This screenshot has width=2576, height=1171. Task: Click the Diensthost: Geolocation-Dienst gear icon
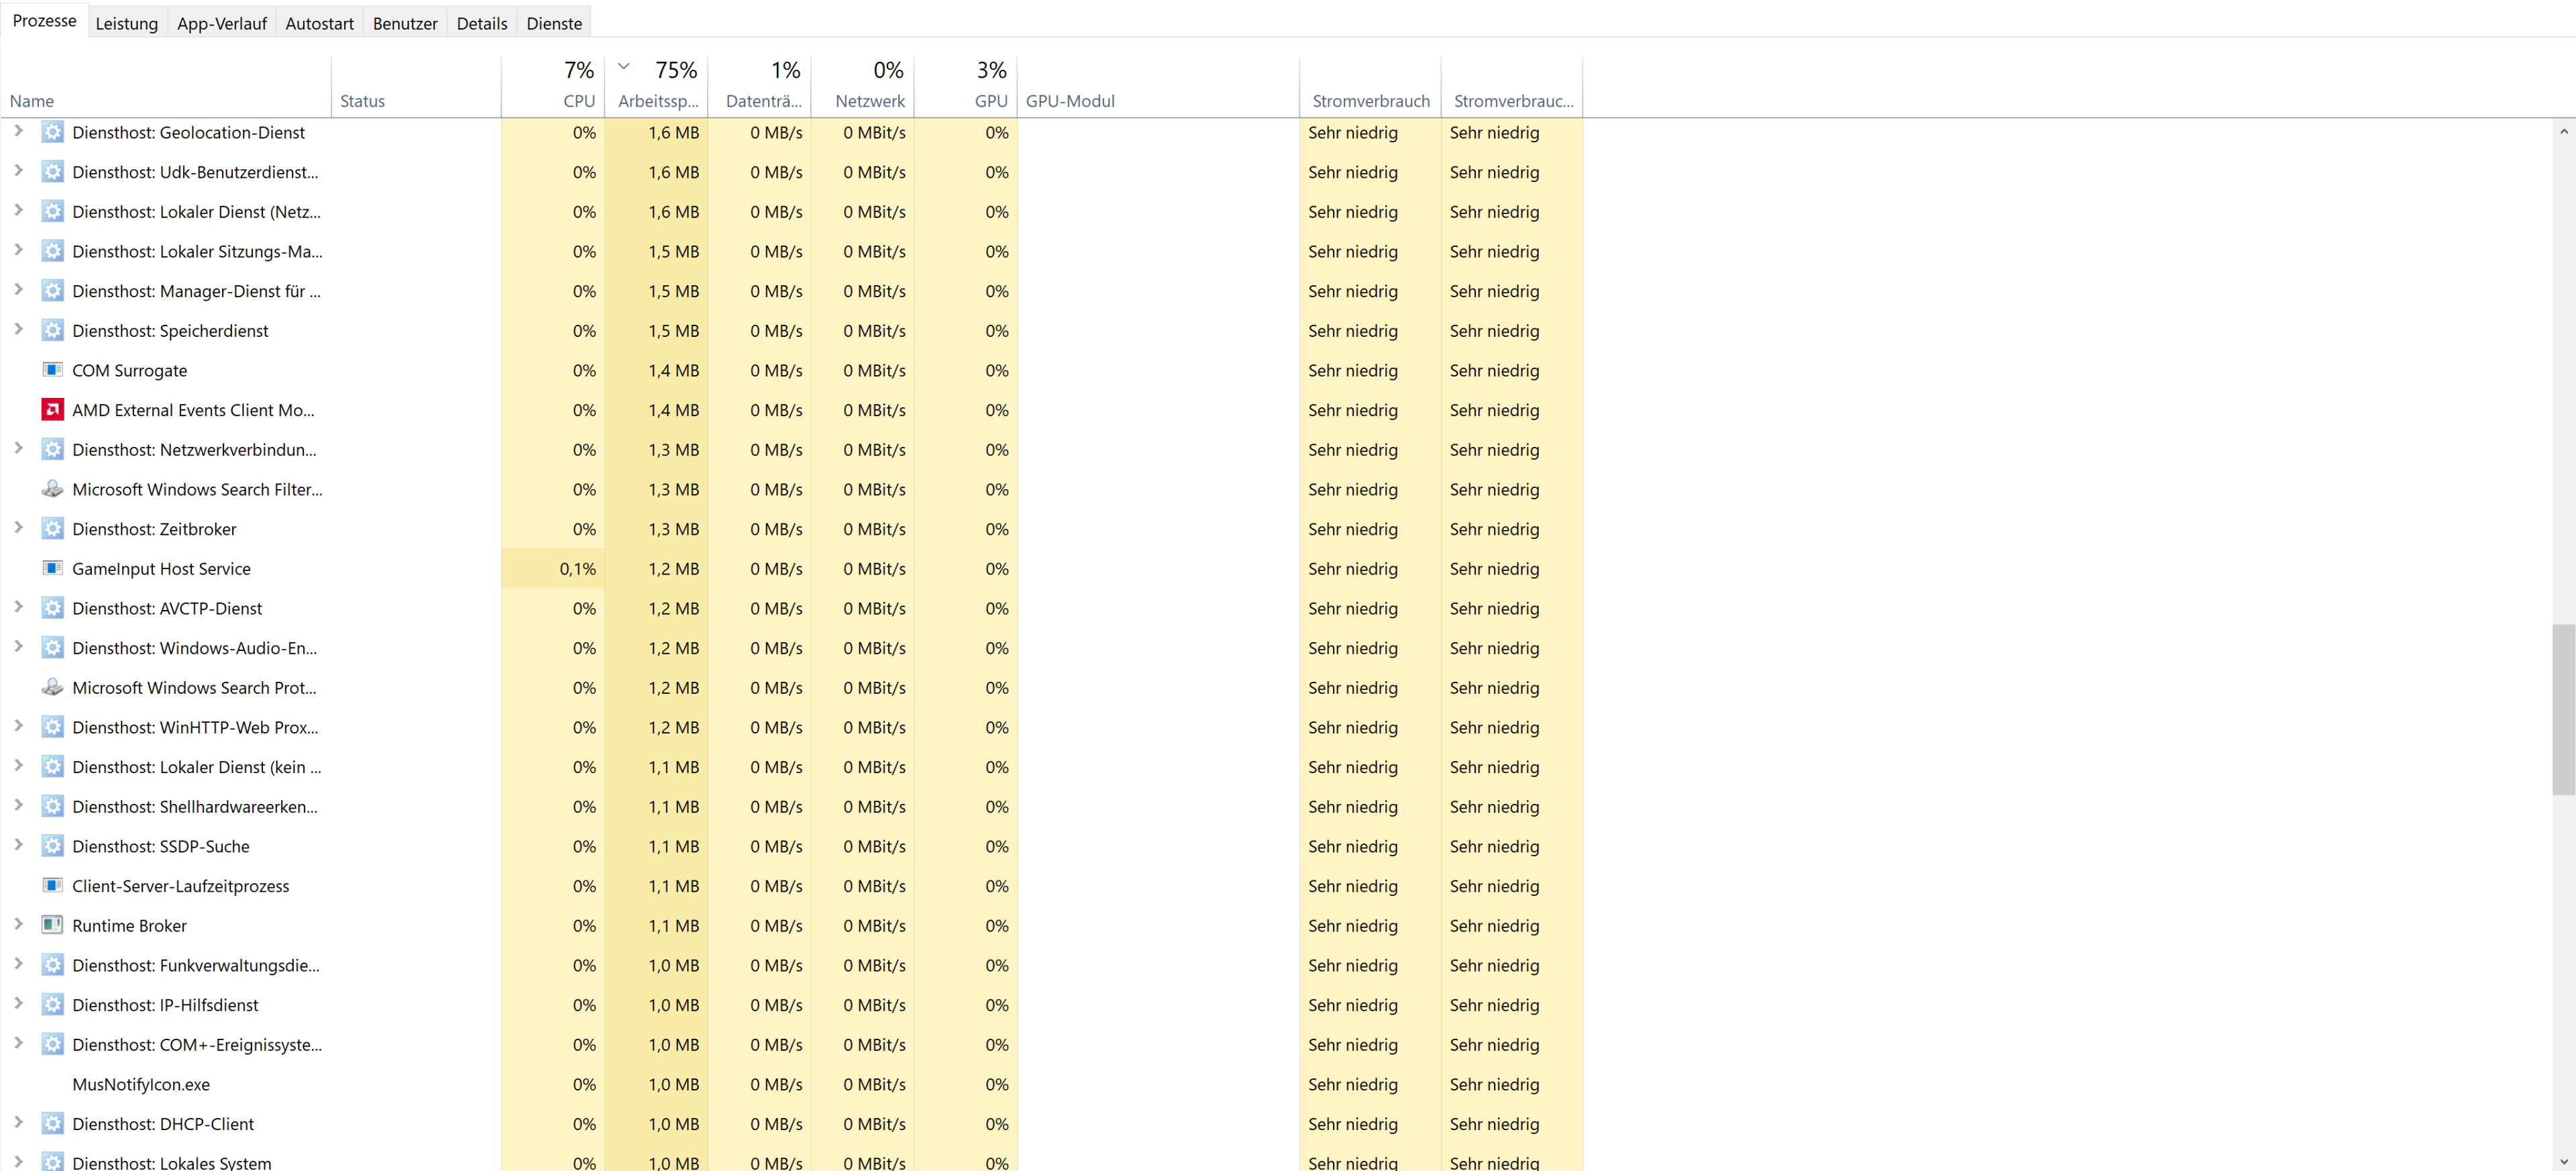pos(52,132)
